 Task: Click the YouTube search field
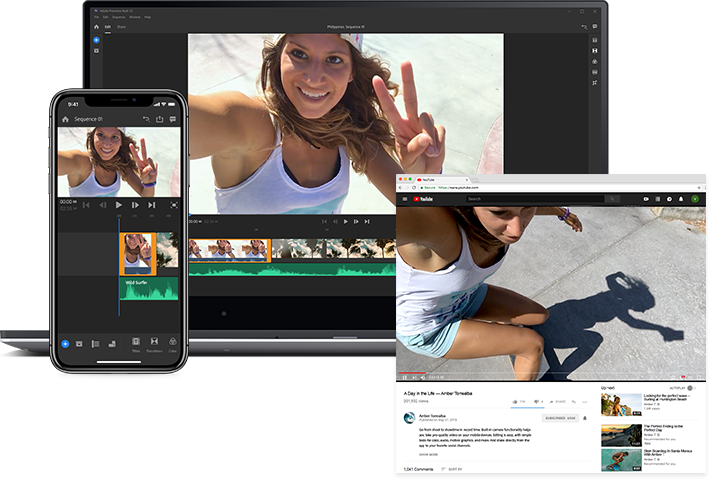pos(535,199)
